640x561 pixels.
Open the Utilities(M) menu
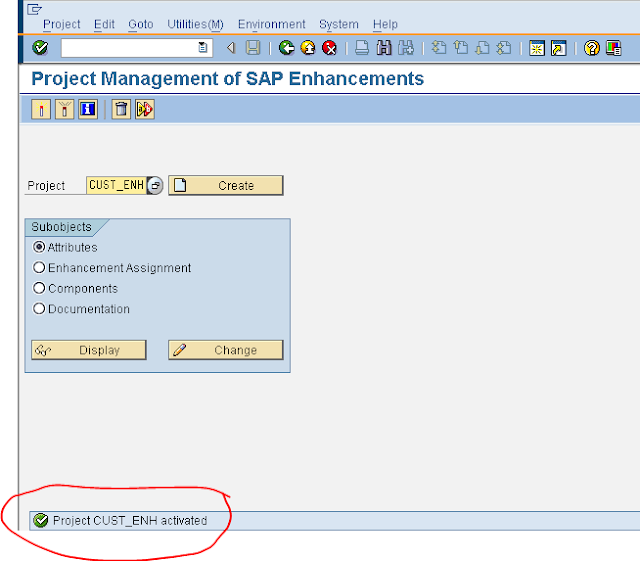(x=196, y=24)
